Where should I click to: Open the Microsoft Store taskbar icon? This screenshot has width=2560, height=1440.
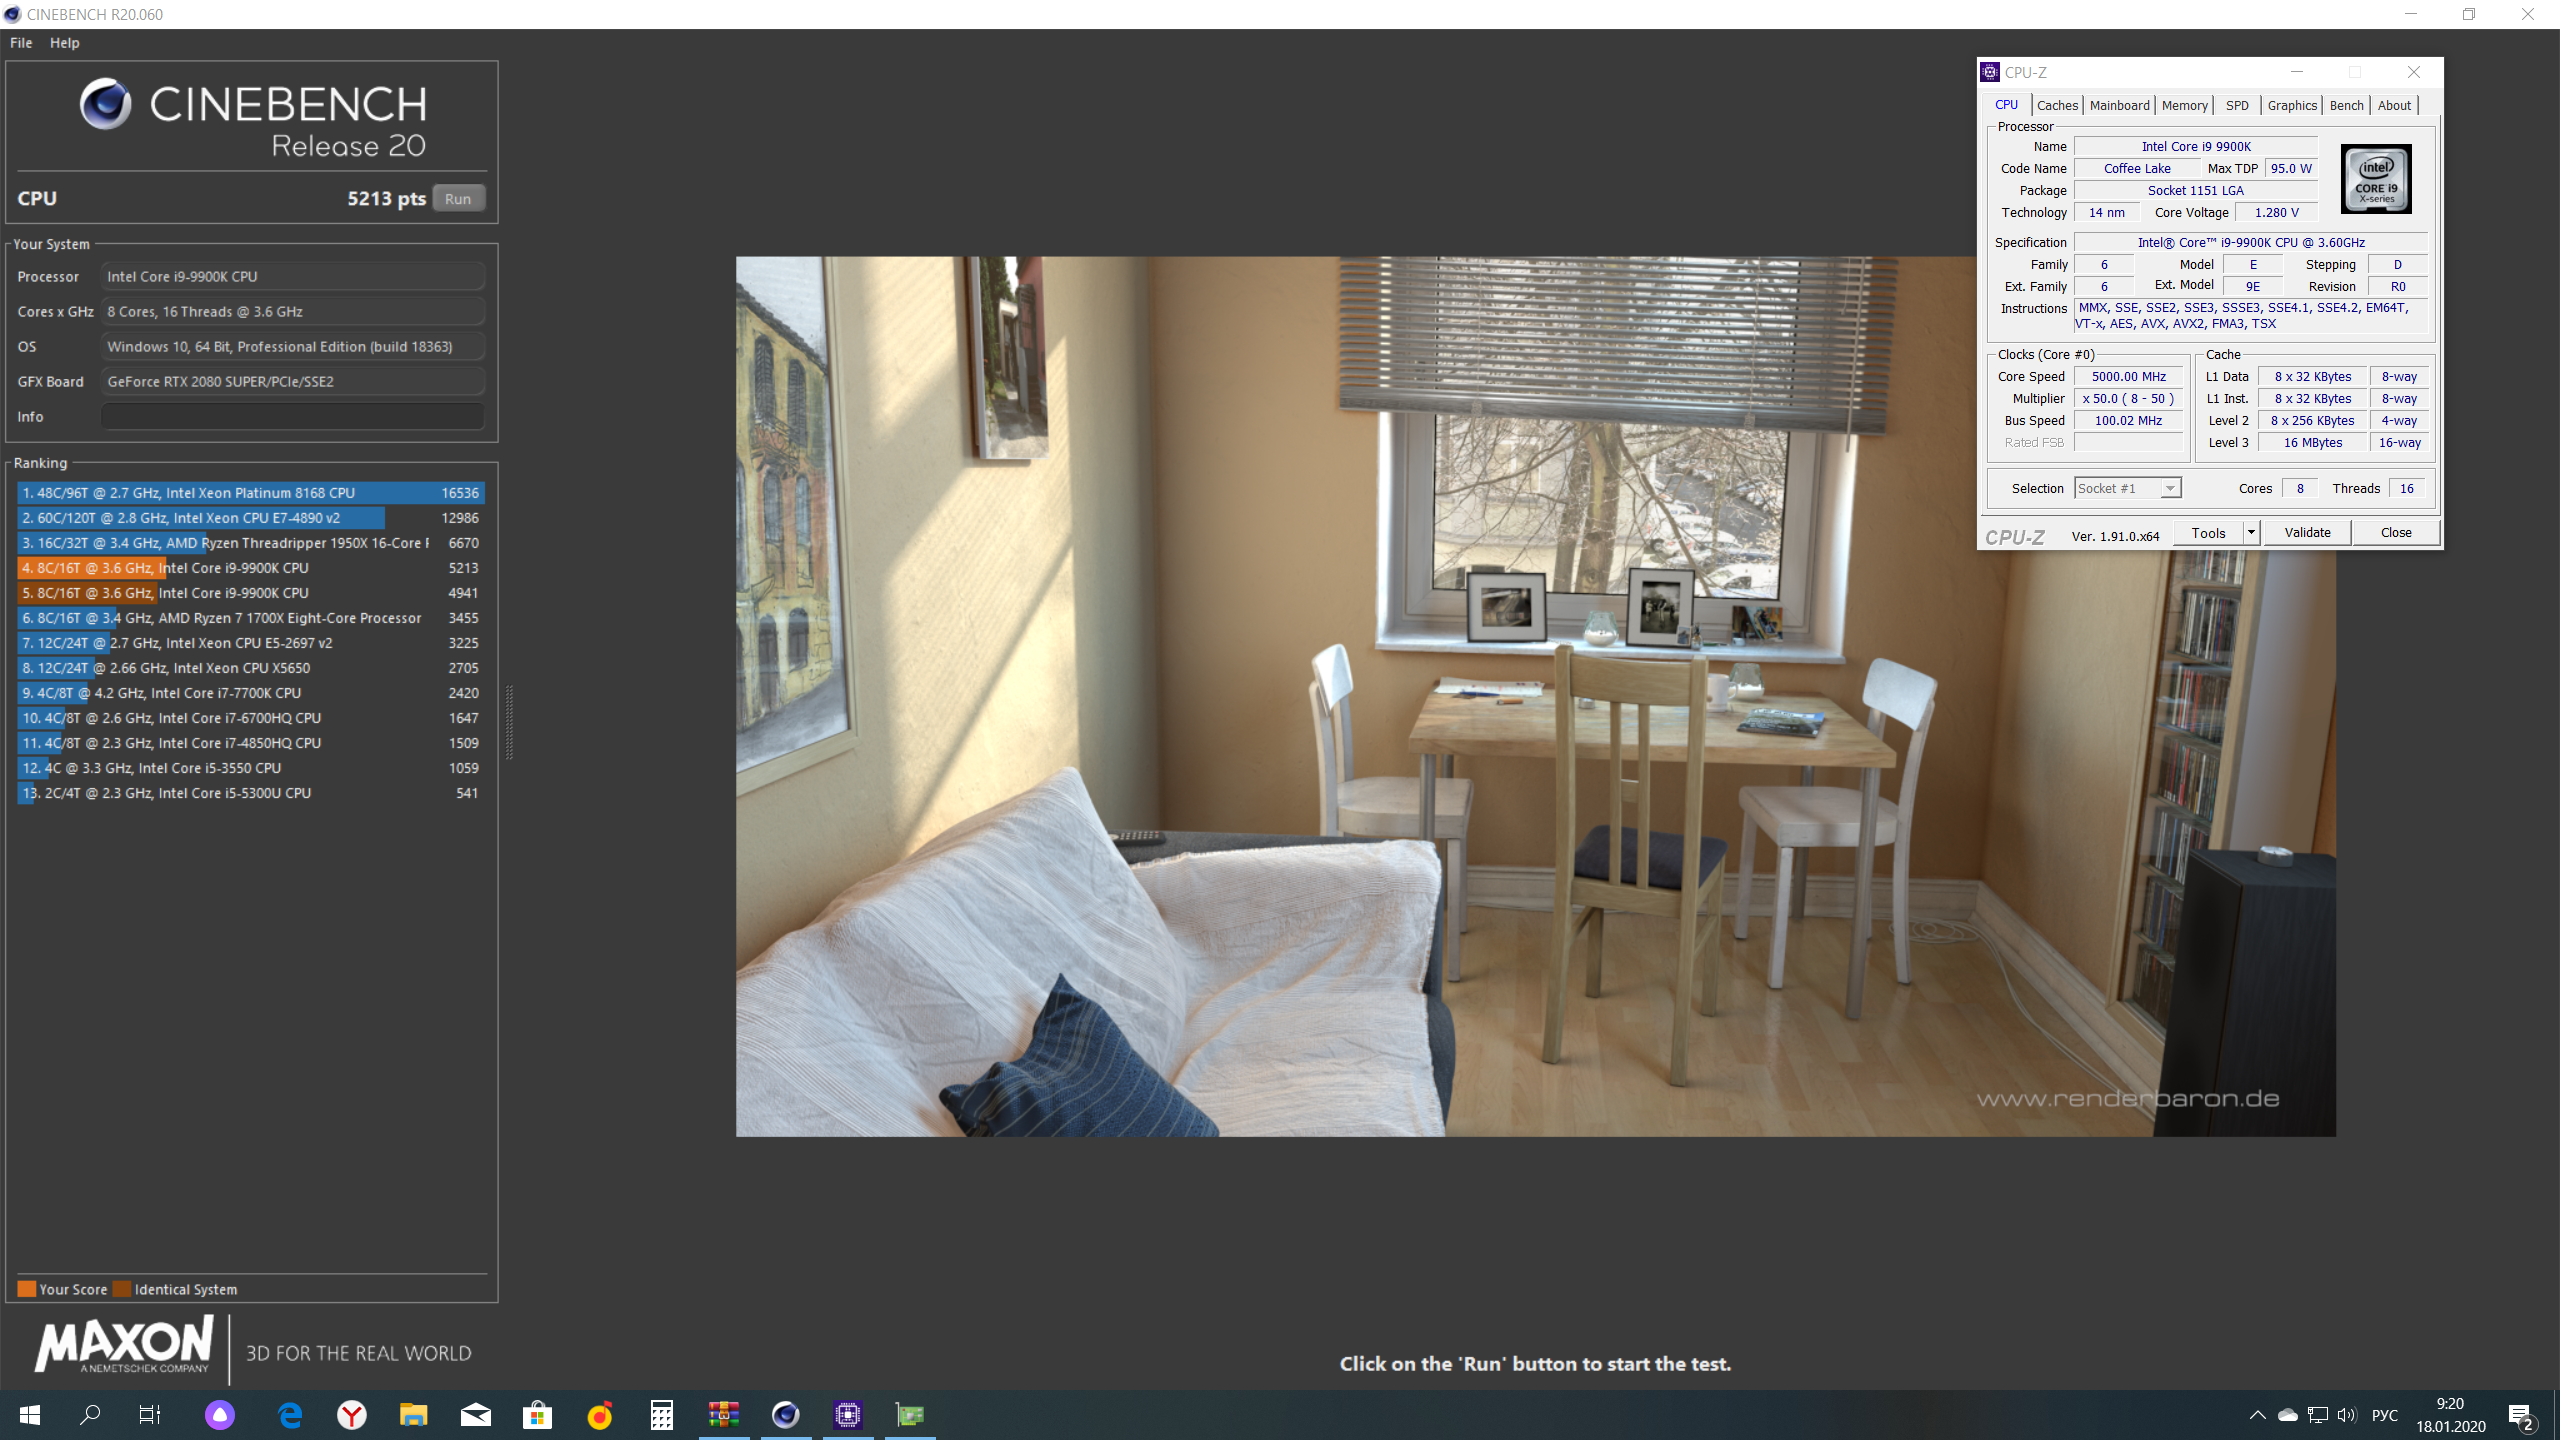pyautogui.click(x=537, y=1414)
